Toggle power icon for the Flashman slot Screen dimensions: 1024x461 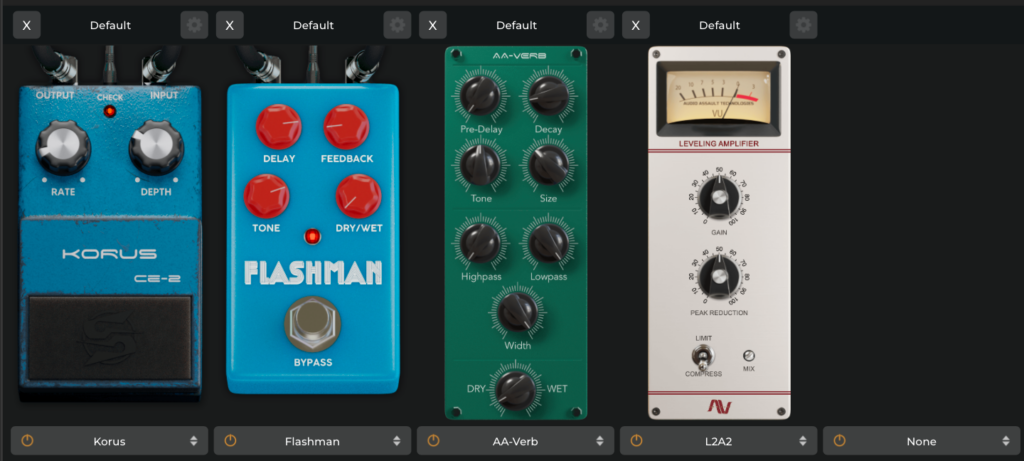point(230,441)
